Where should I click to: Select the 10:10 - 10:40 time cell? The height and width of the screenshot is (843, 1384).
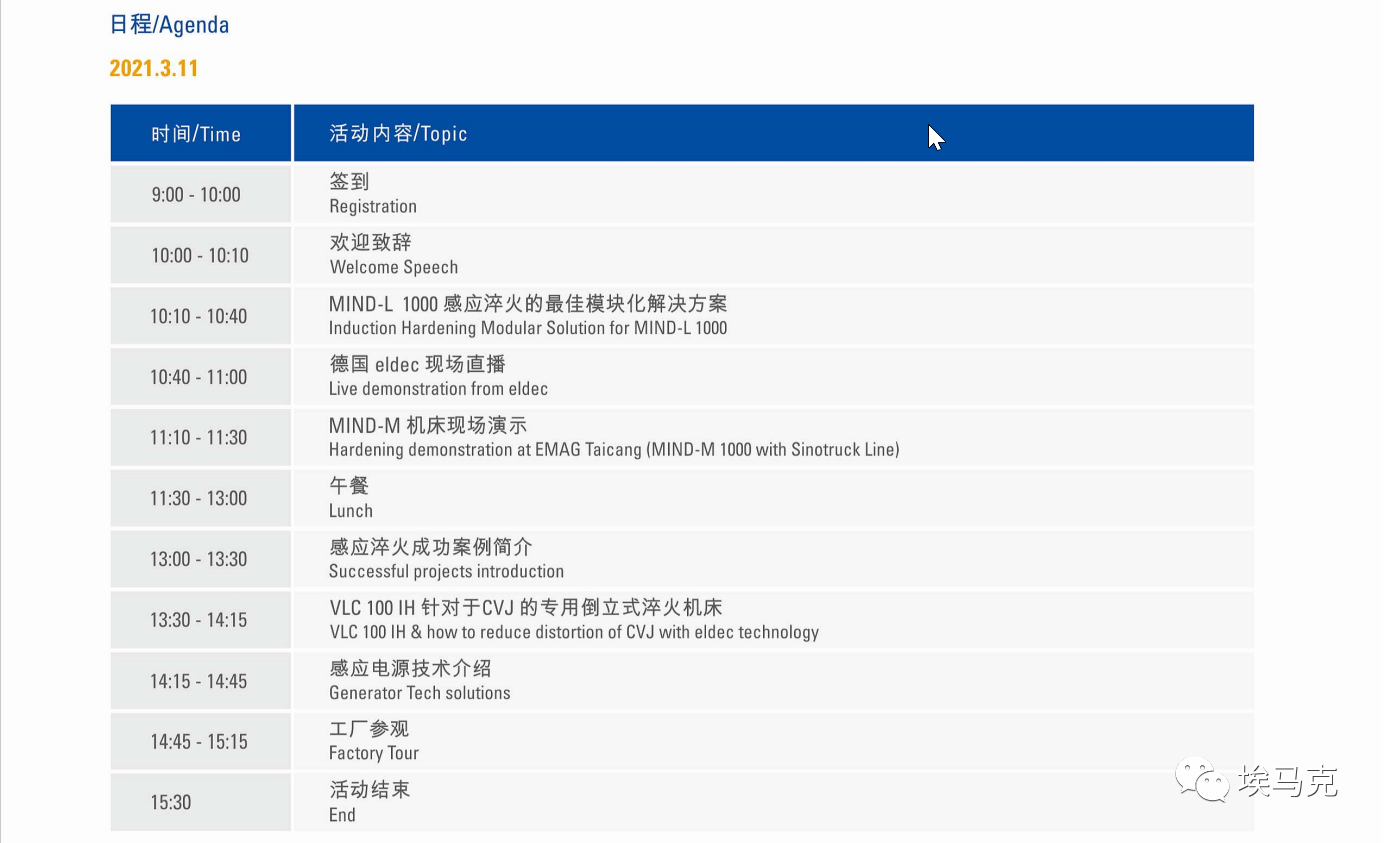[x=200, y=316]
